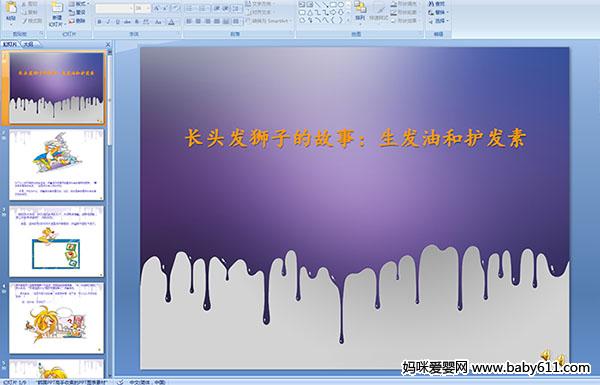The width and height of the screenshot is (600, 385).
Task: Open the Change Case Aa dropdown
Action: click(158, 22)
